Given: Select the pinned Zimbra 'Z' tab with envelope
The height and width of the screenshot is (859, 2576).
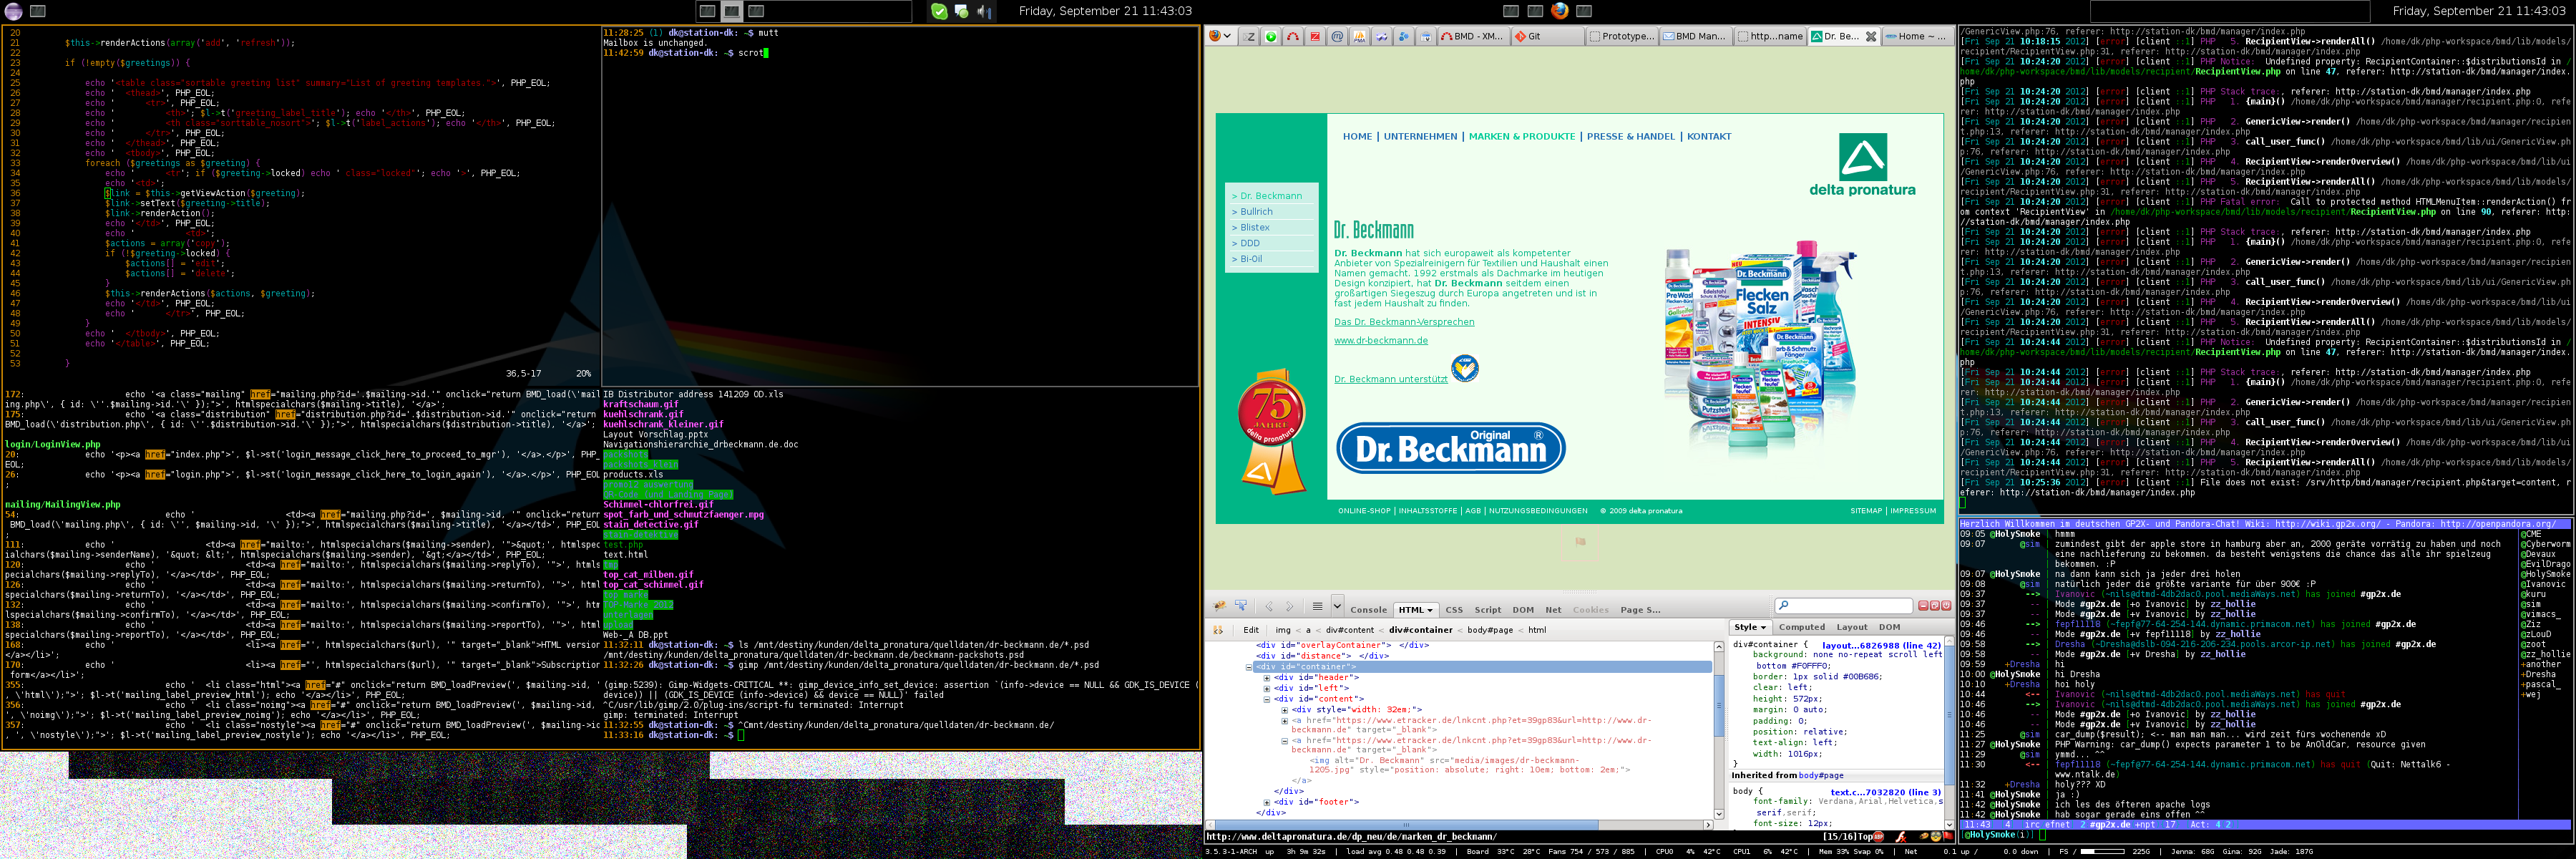Looking at the screenshot, I should click(1249, 36).
